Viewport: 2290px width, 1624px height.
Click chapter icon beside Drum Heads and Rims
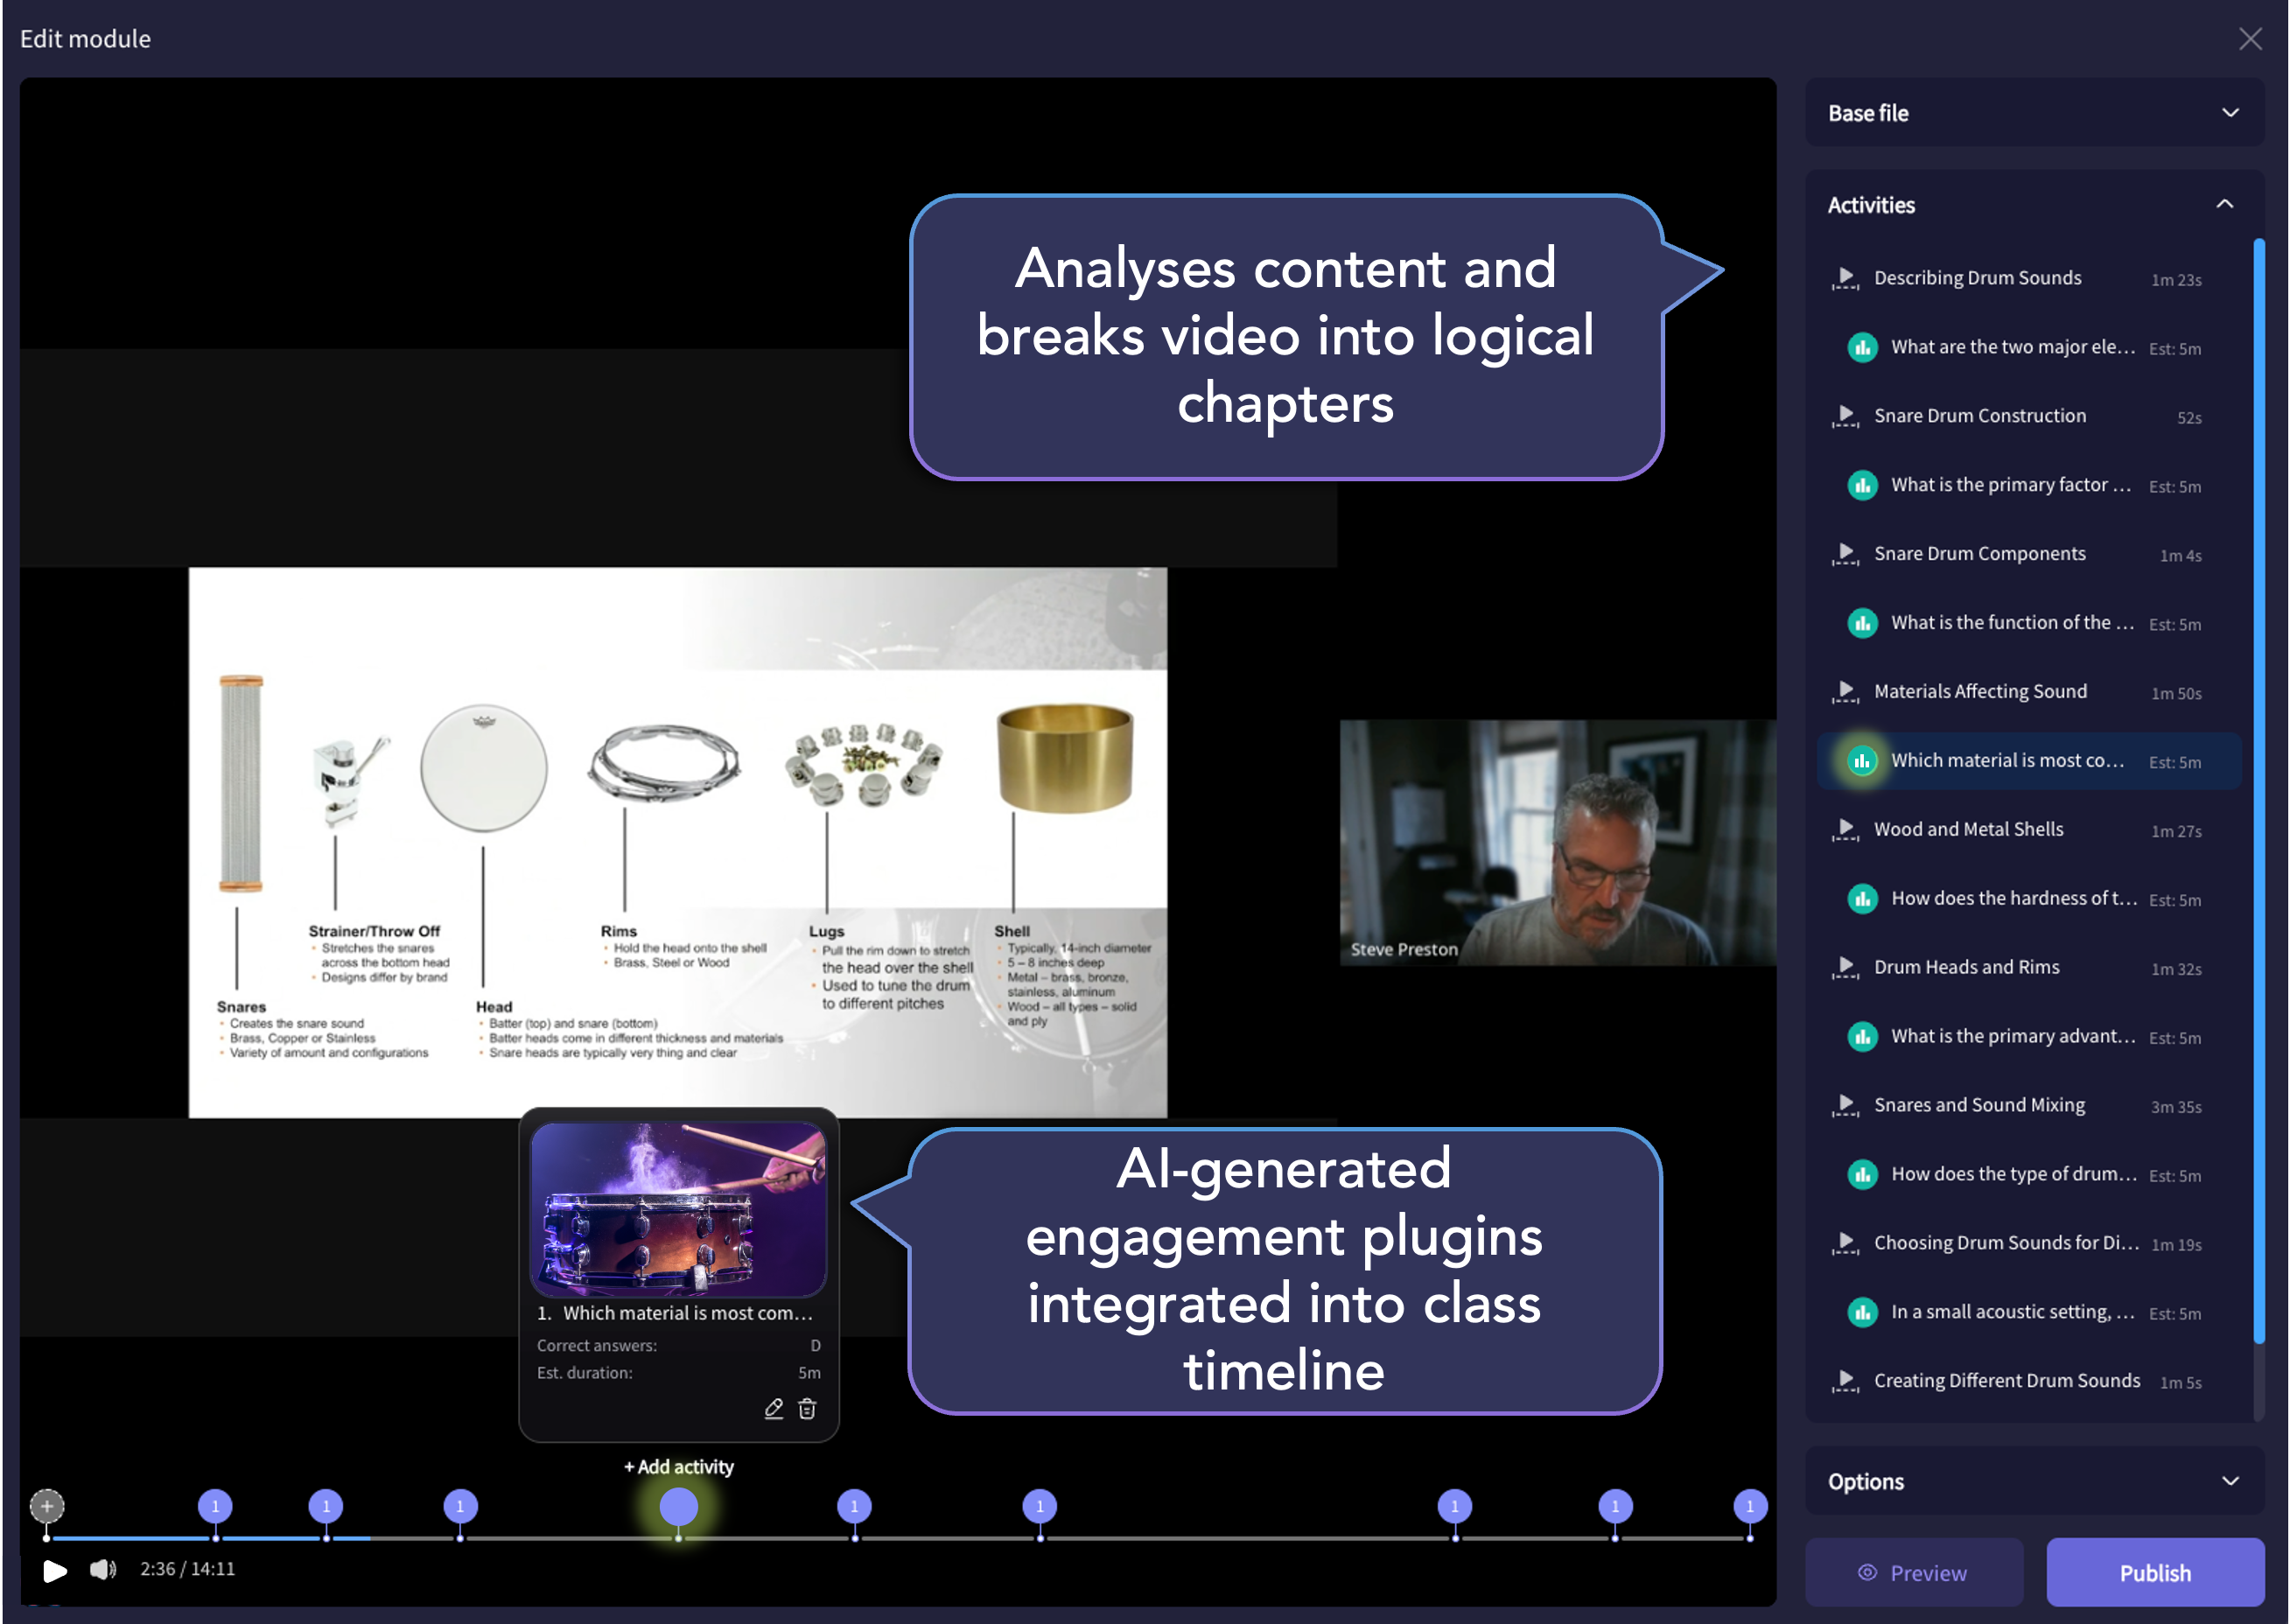[x=1845, y=968]
